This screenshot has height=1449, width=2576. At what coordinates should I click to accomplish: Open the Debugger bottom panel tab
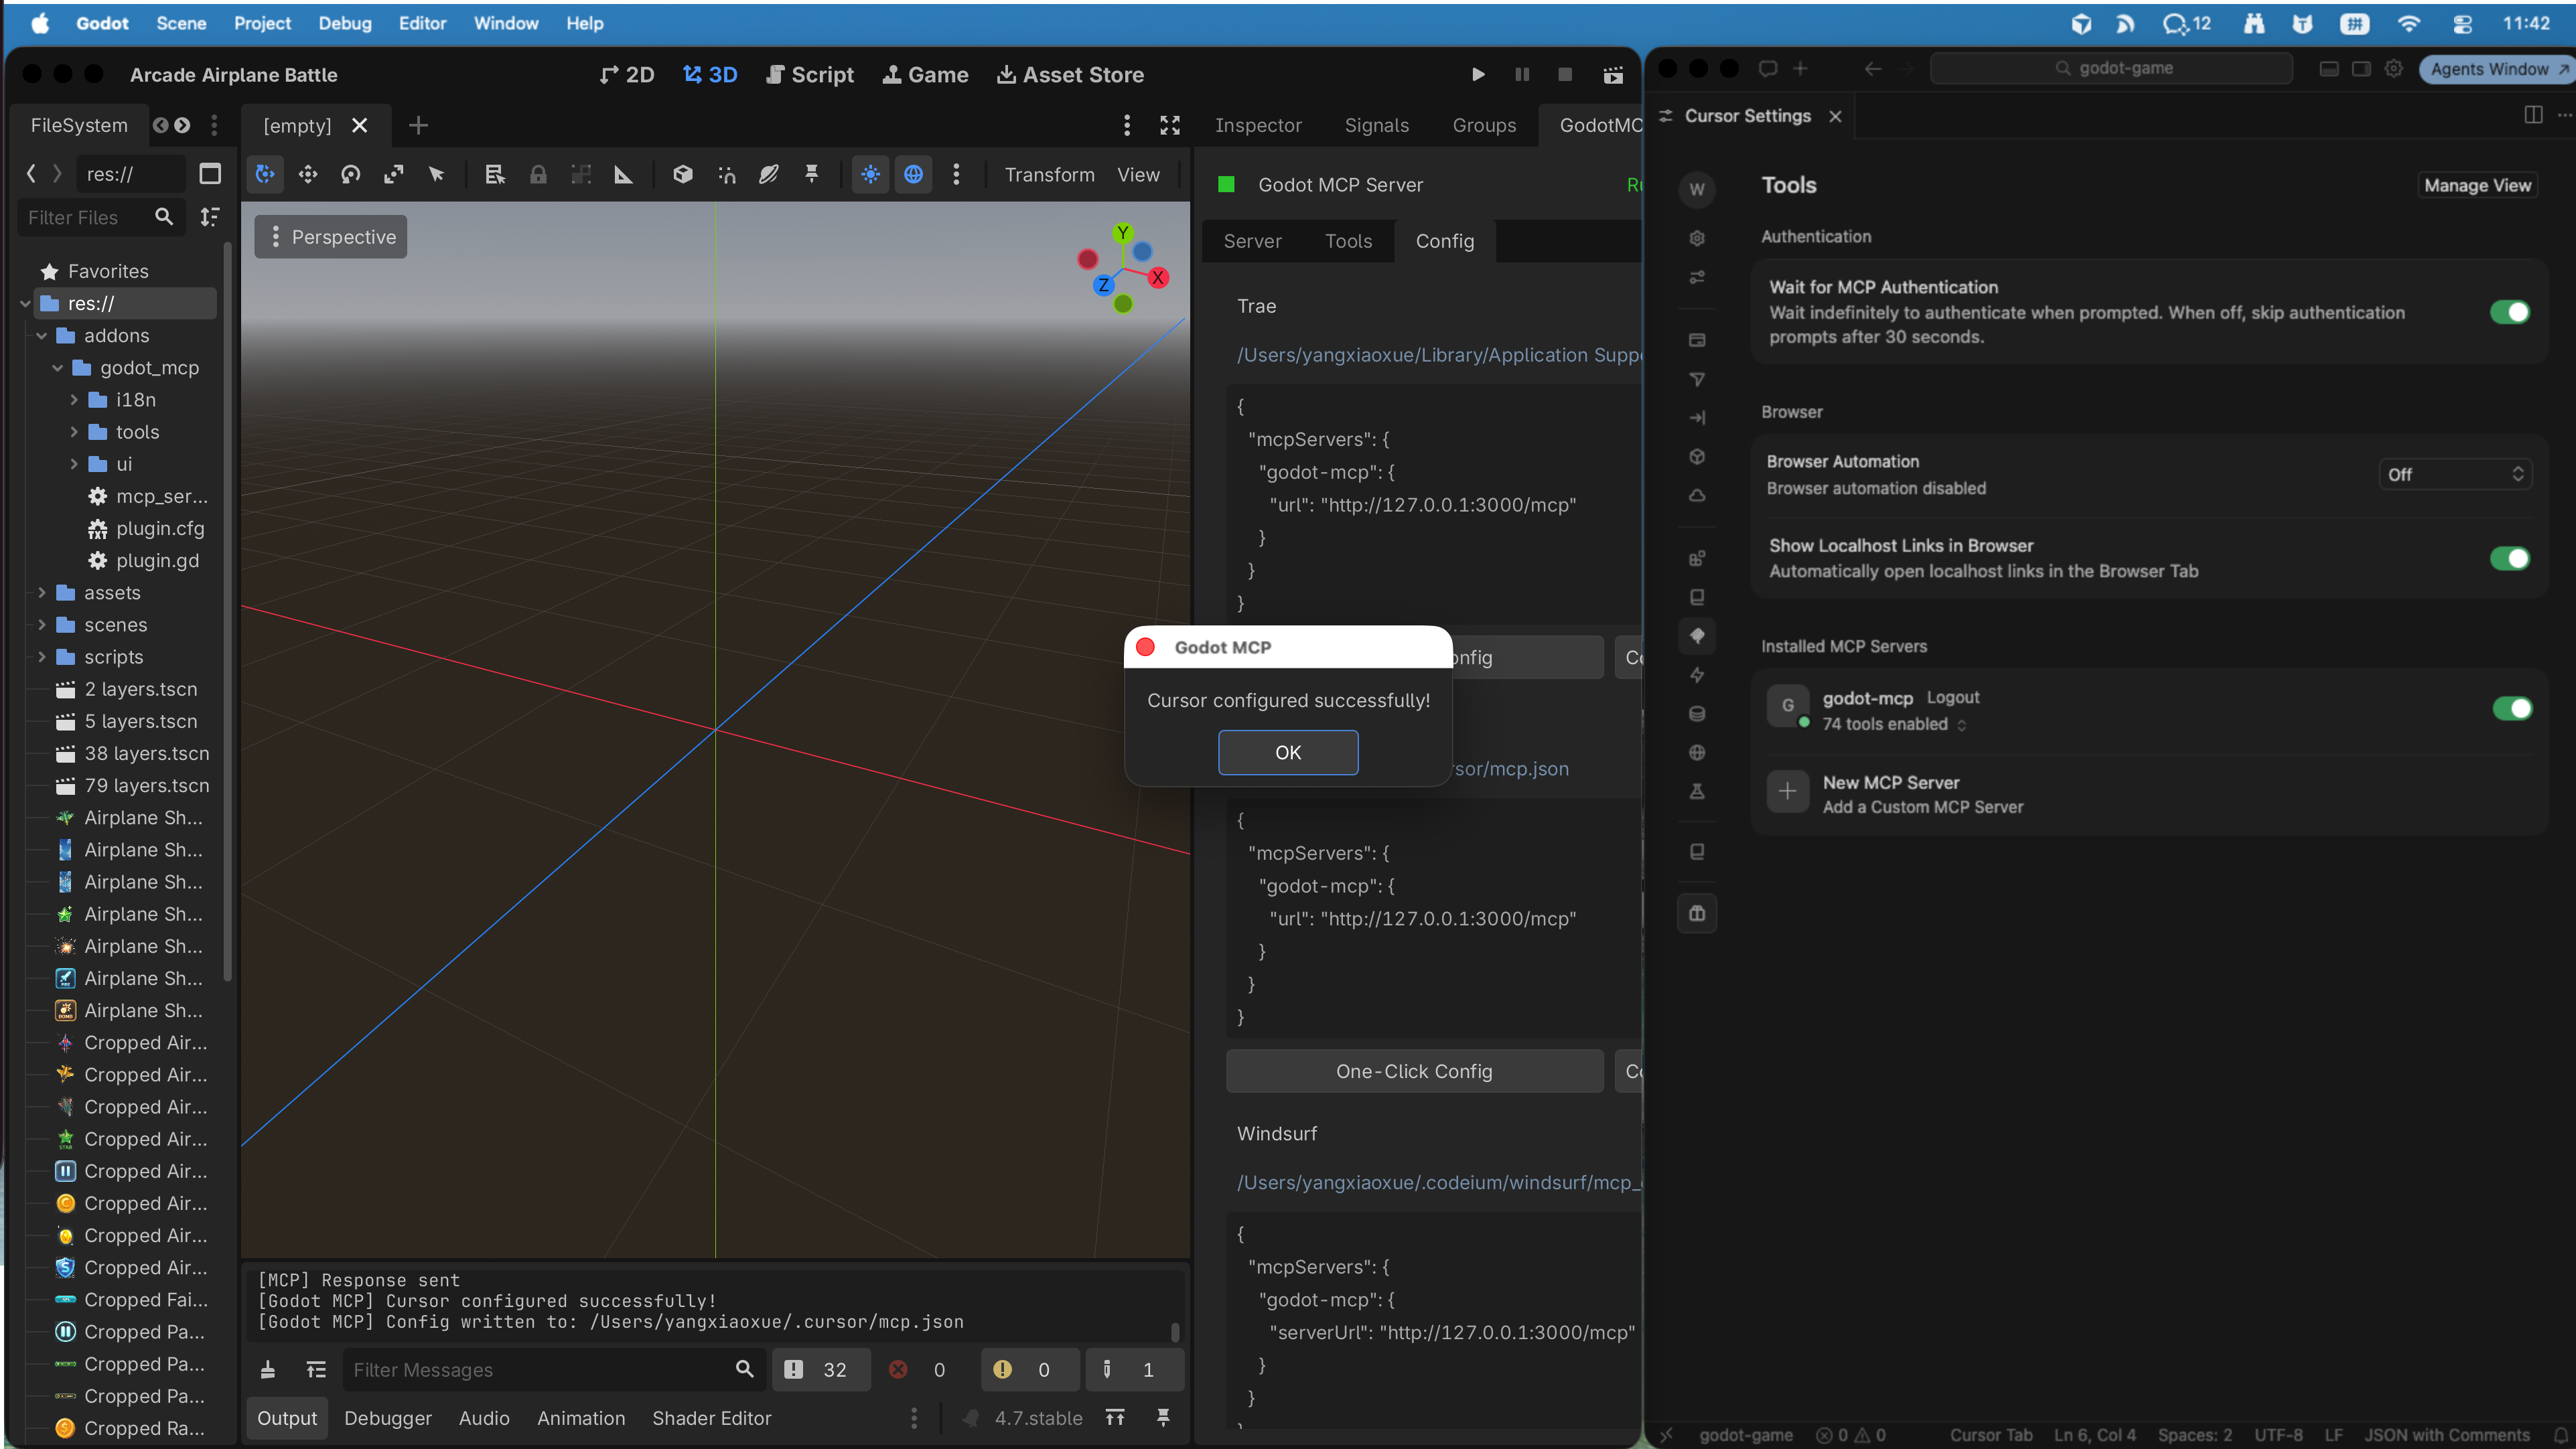tap(388, 1418)
